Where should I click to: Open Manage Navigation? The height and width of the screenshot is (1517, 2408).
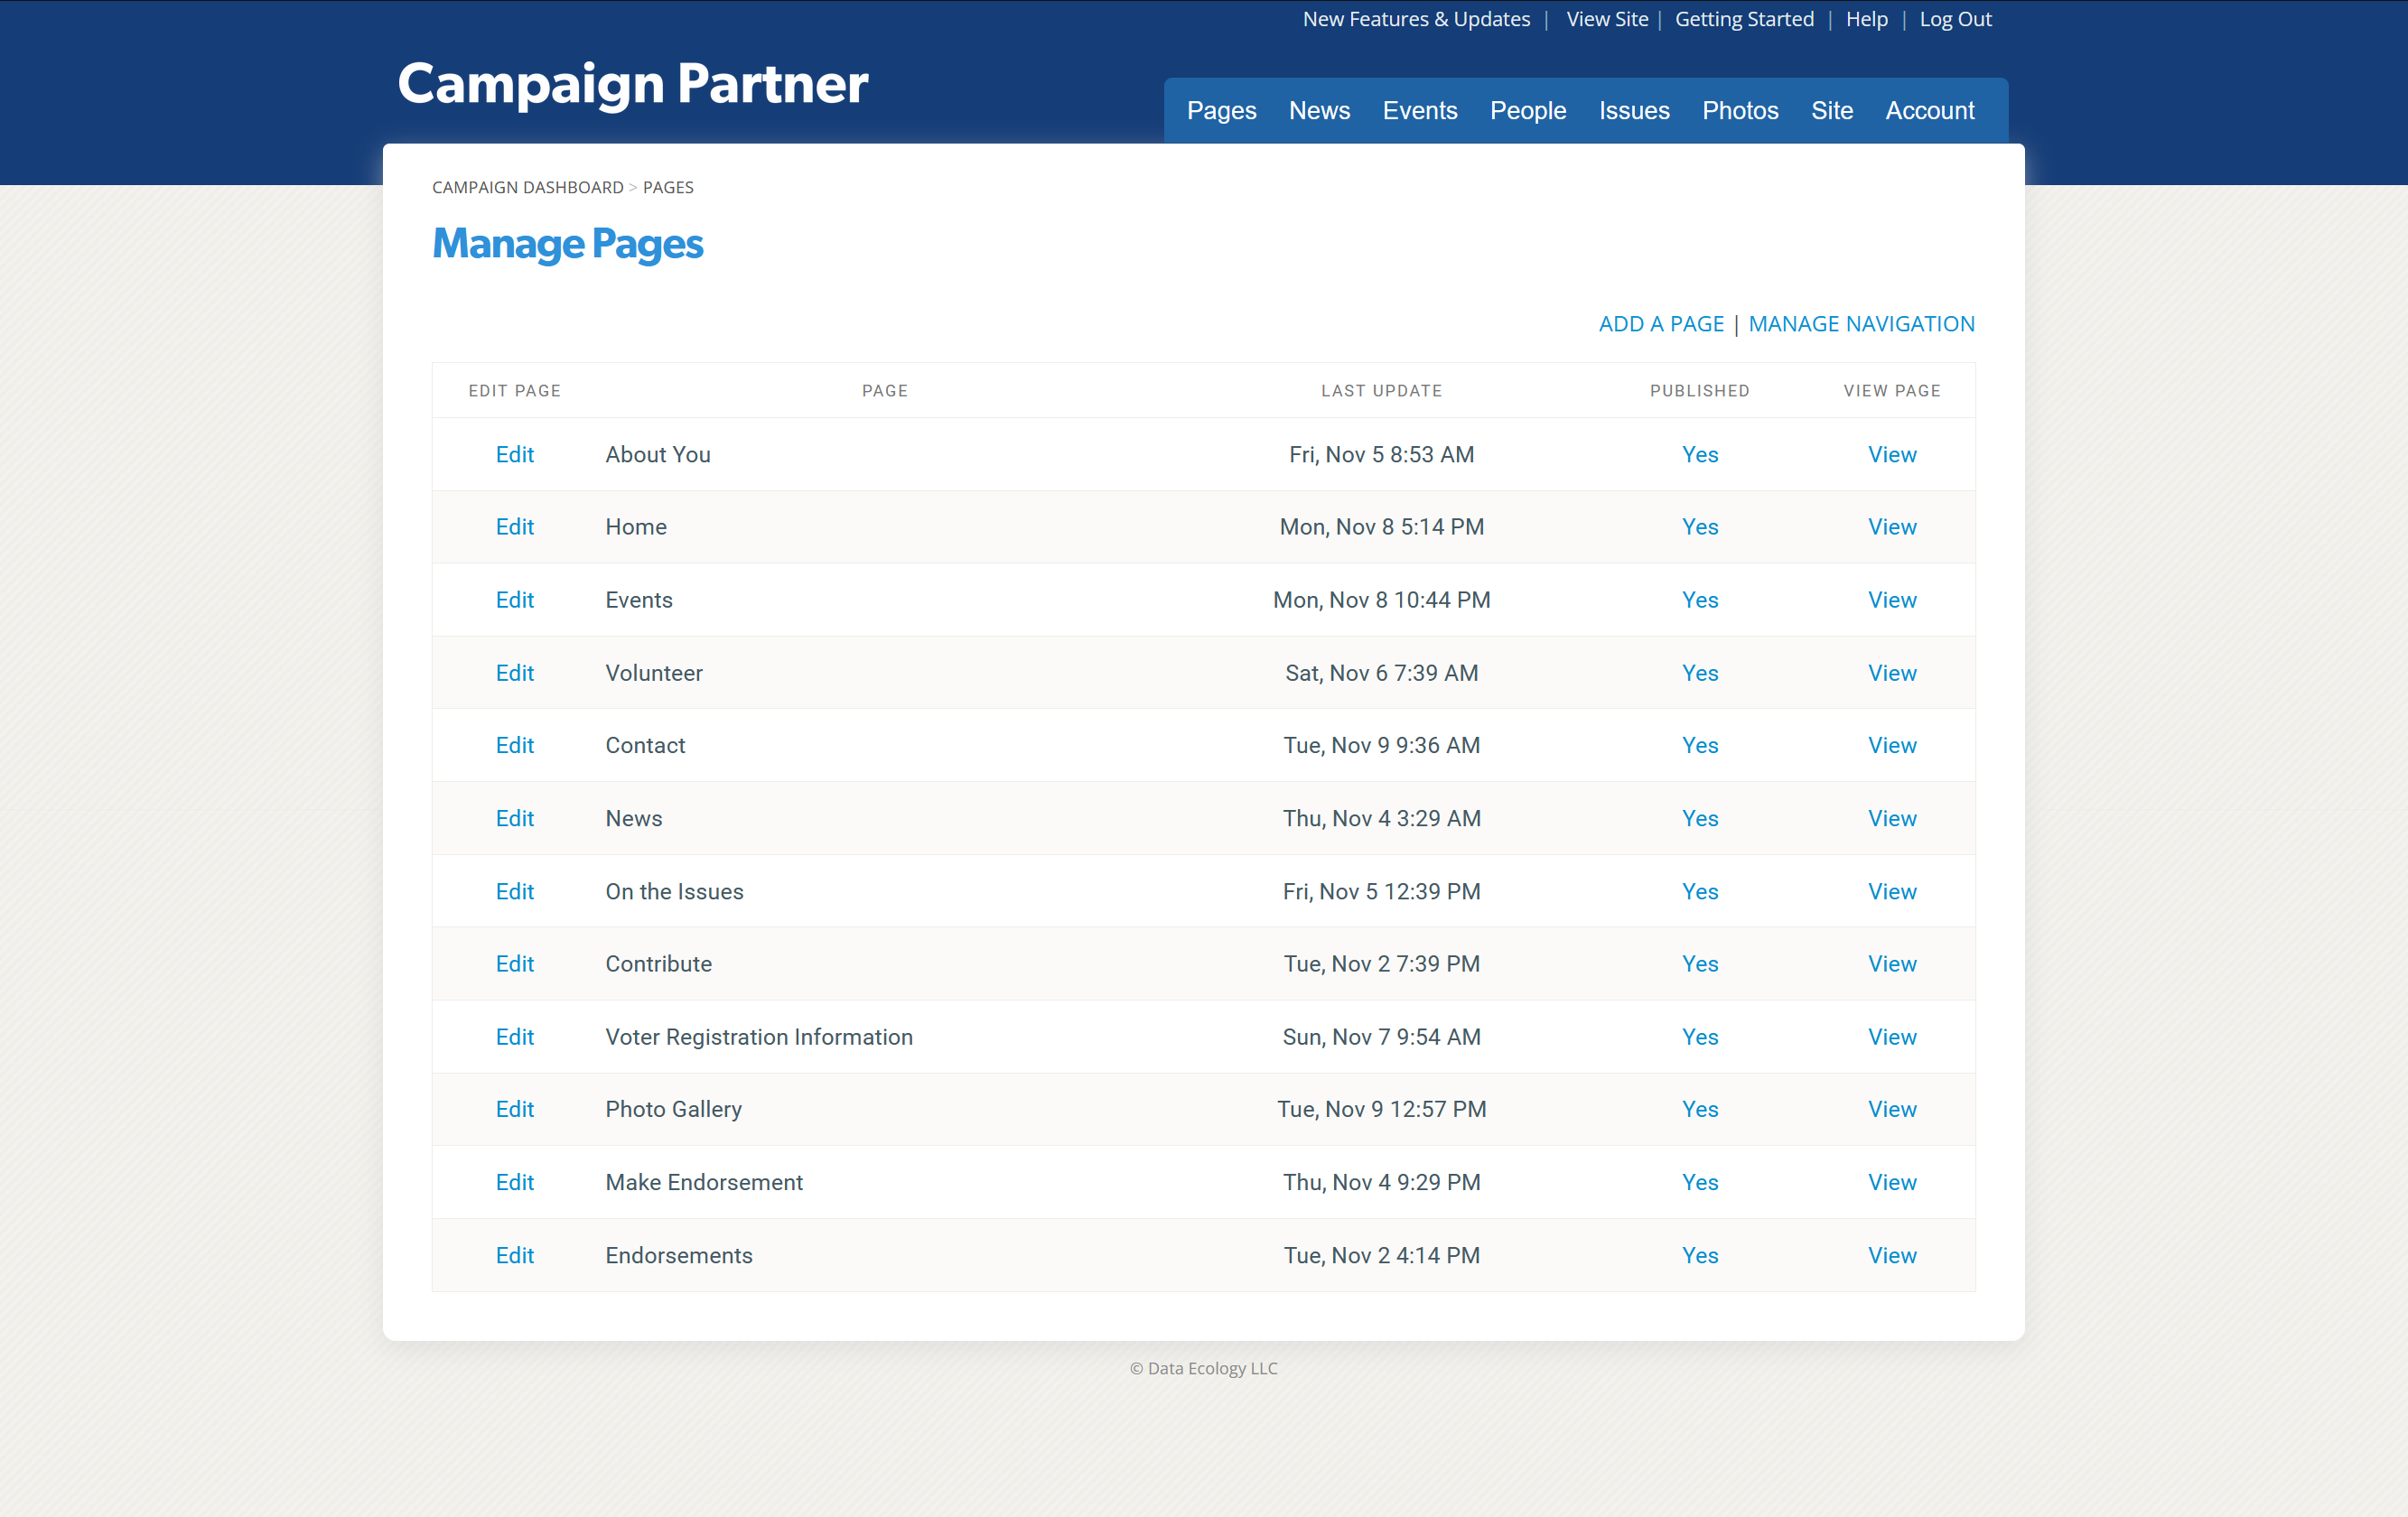point(1861,324)
